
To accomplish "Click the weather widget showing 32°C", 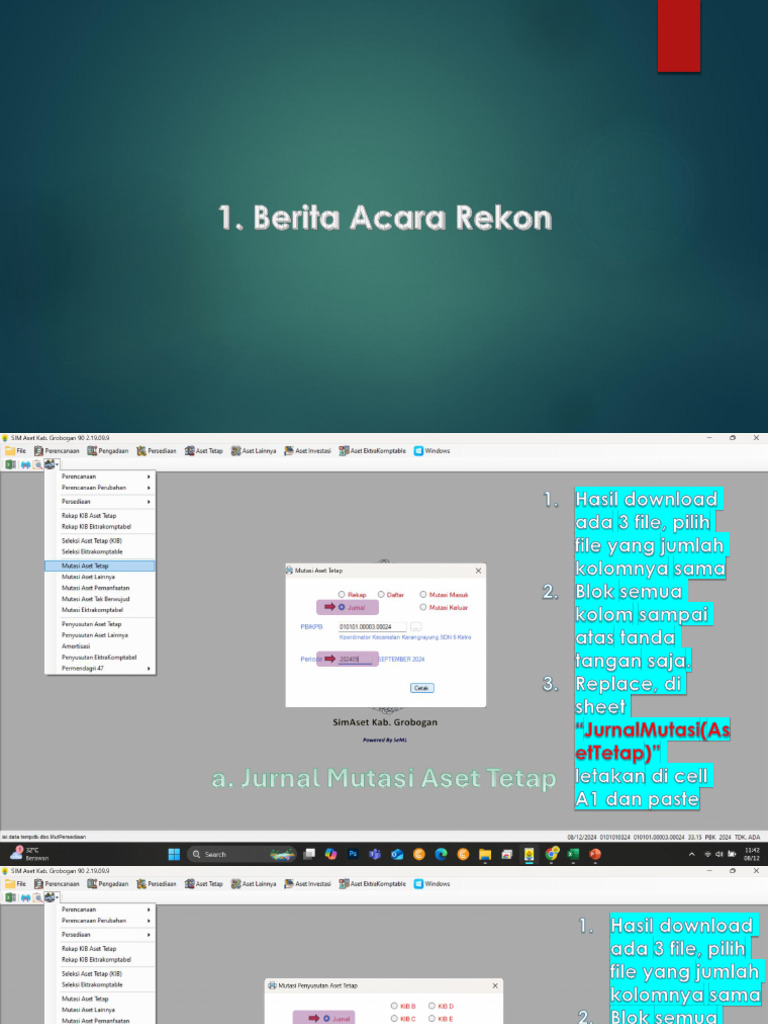I will click(29, 854).
